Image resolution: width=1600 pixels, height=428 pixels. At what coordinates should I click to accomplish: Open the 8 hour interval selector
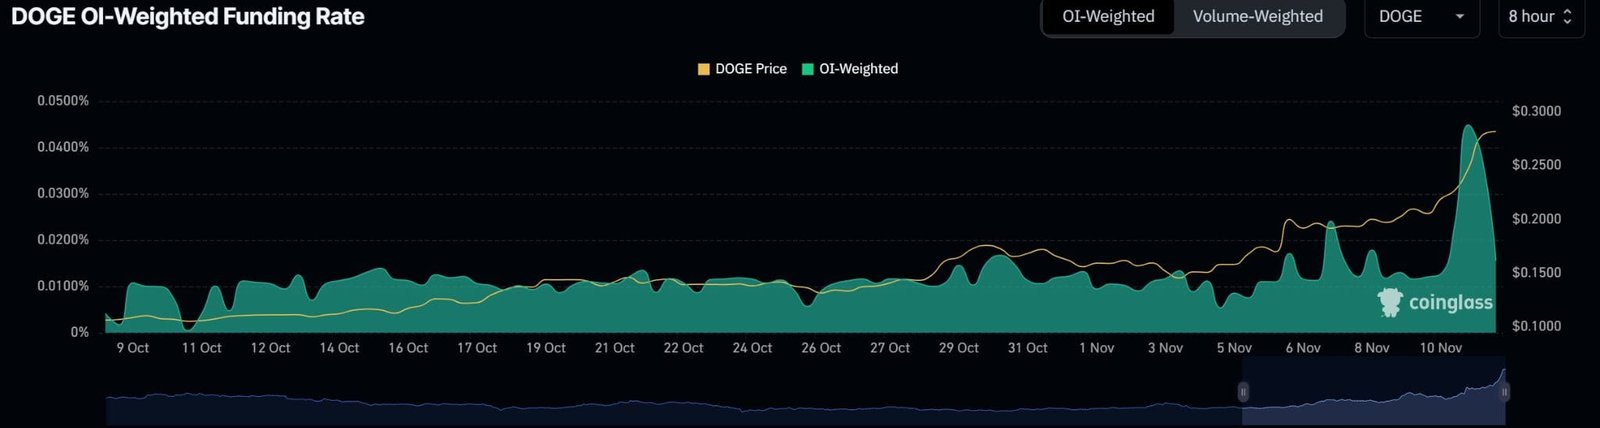pos(1541,17)
